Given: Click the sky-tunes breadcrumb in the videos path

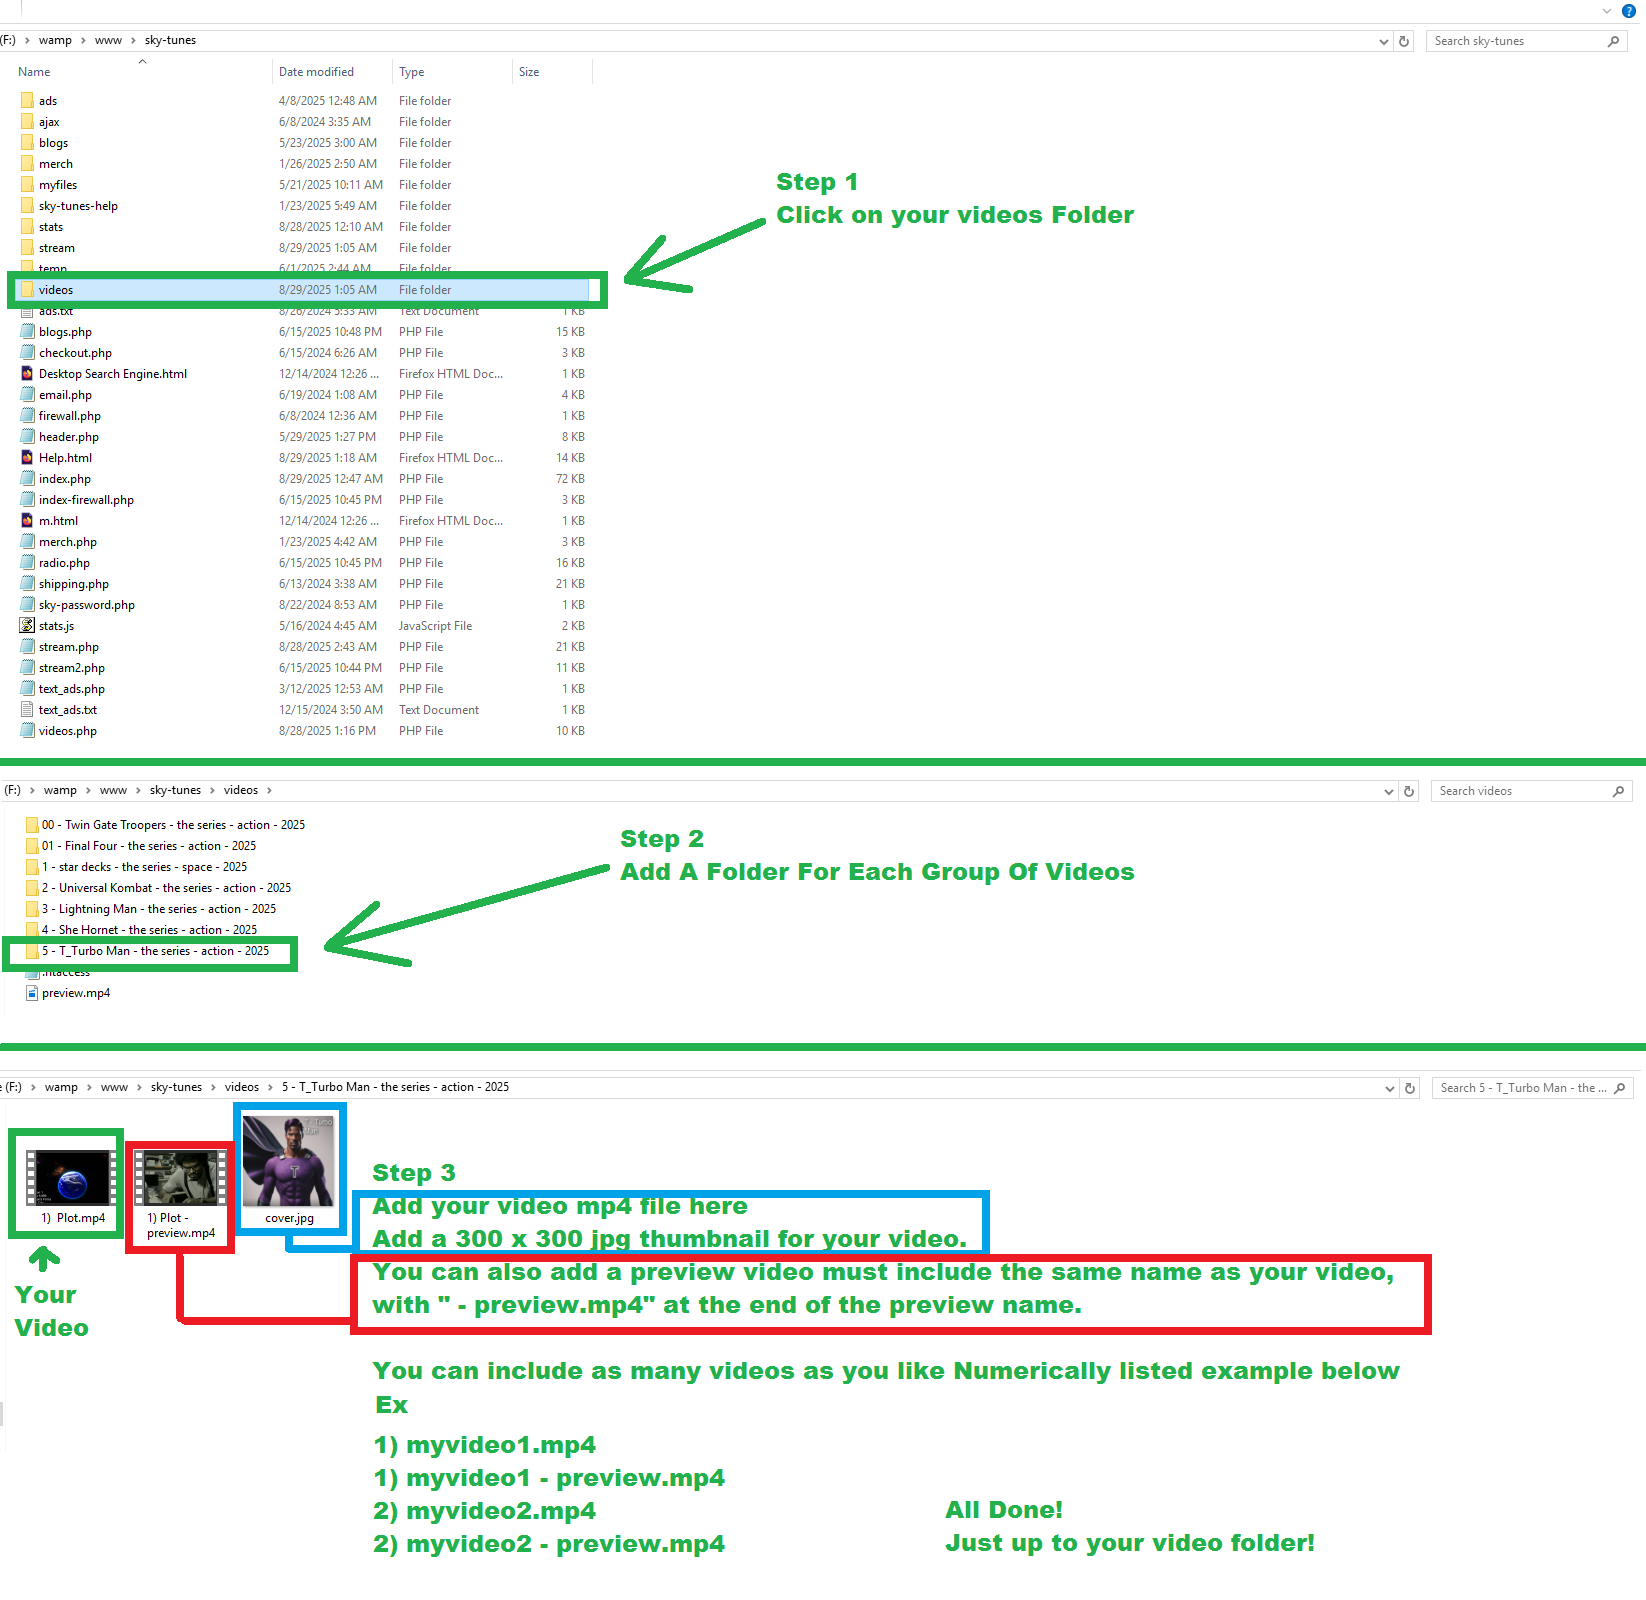Looking at the screenshot, I should tap(175, 790).
